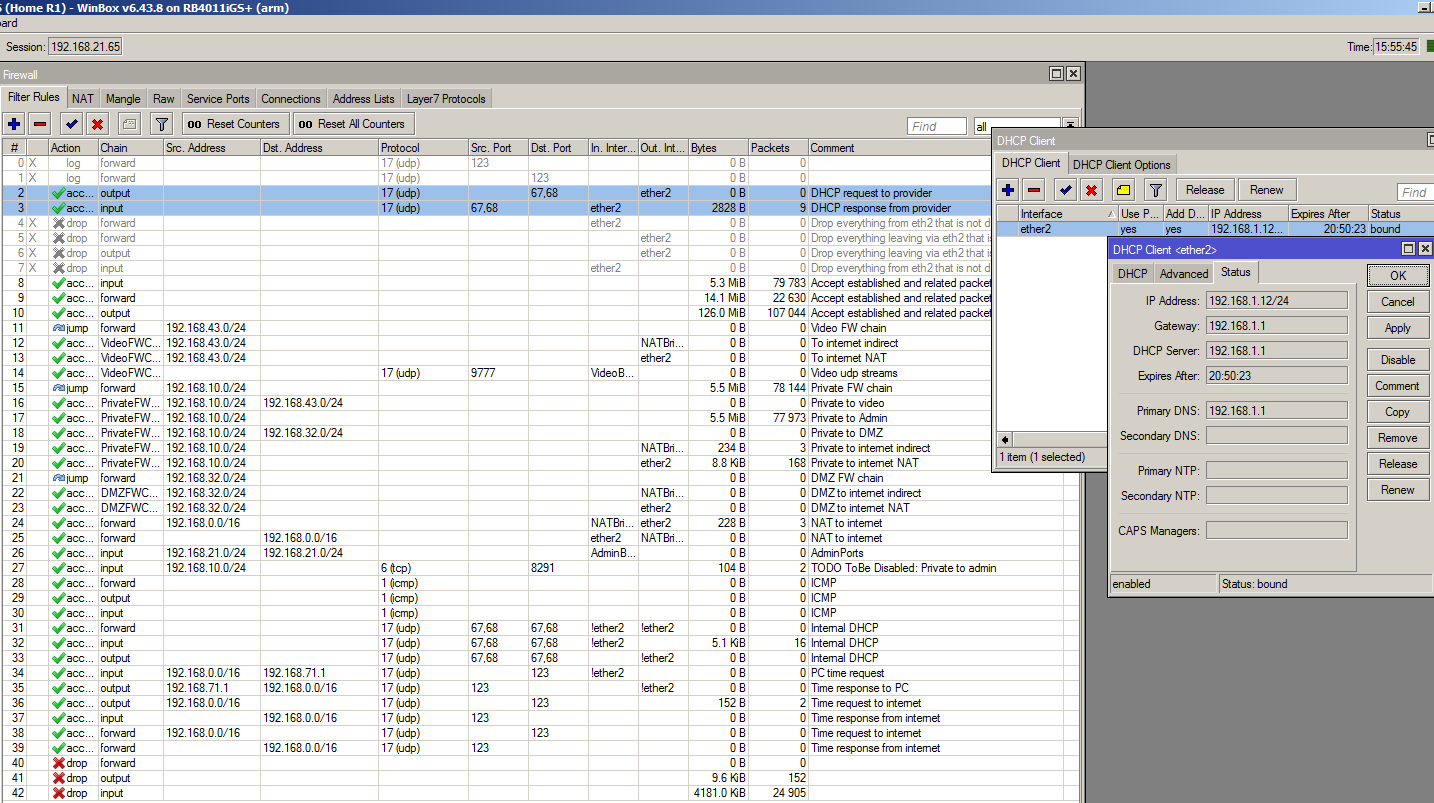Open the Mangle tab
This screenshot has height=803, width=1434.
tap(123, 99)
